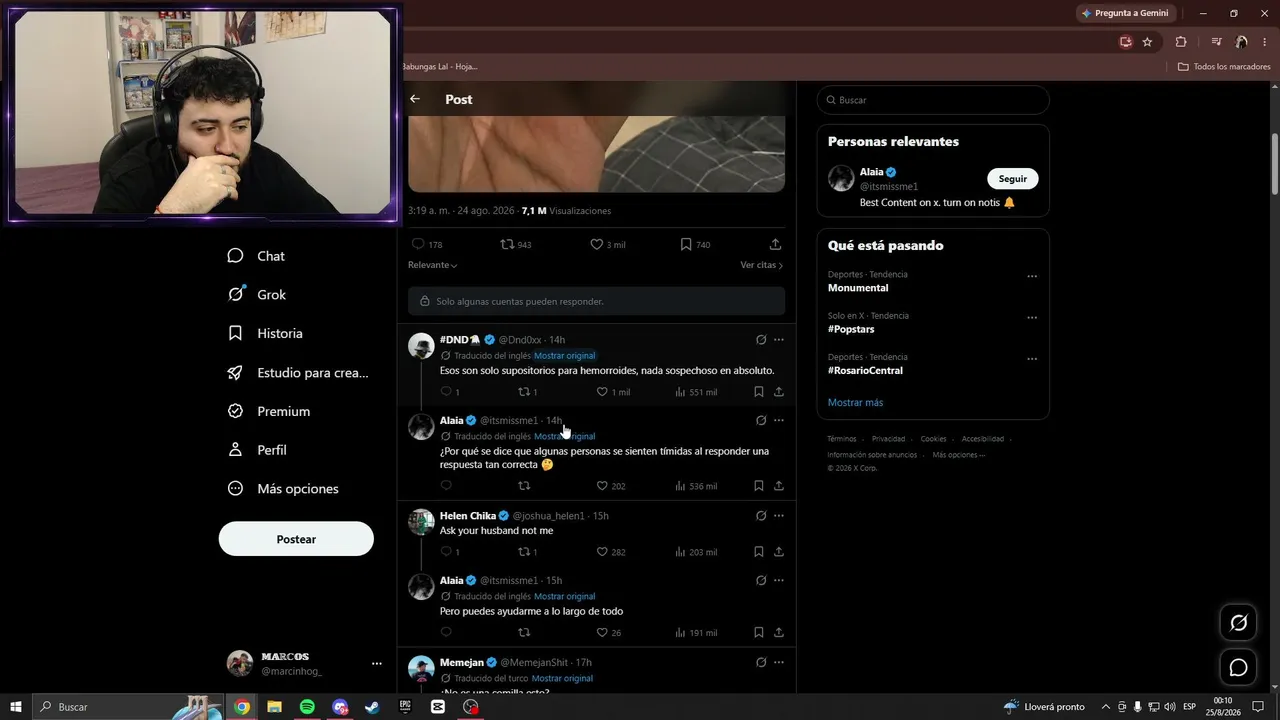
Task: Like the main post with 3 mil likes
Action: click(x=607, y=244)
